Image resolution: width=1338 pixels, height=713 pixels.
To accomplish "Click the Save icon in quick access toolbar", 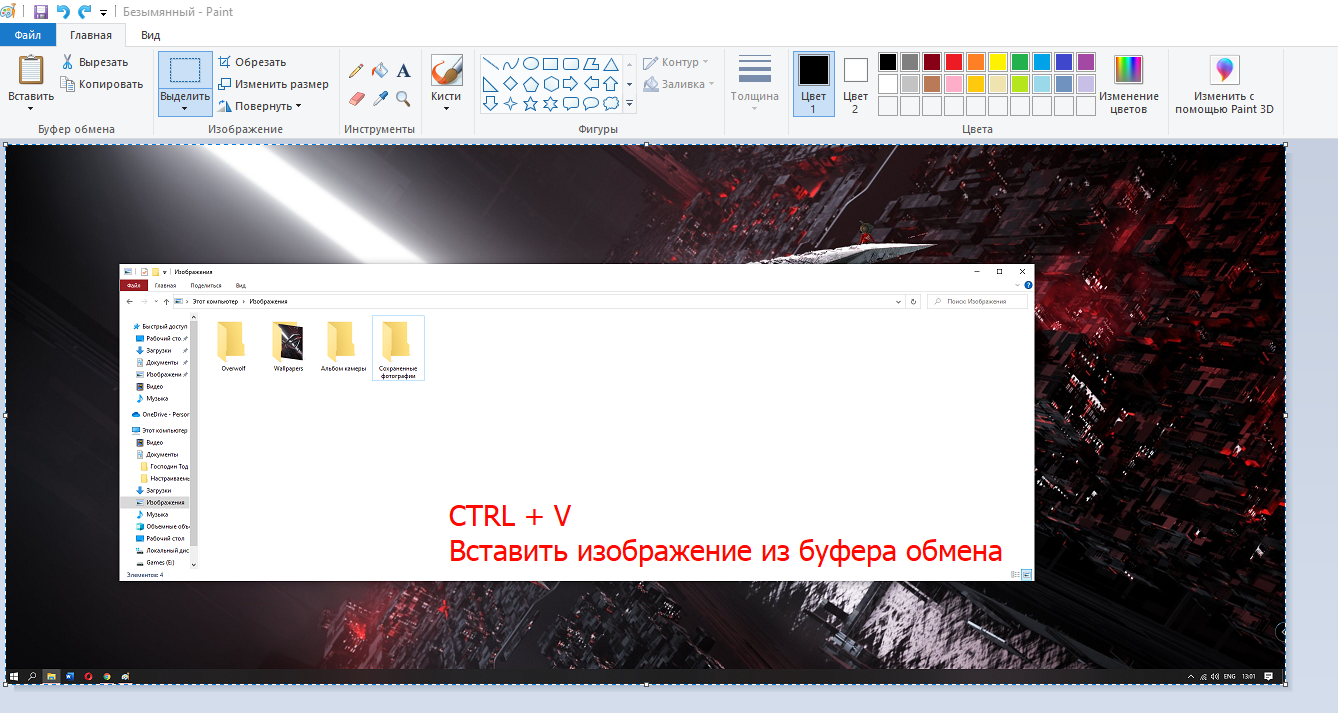I will [x=40, y=12].
